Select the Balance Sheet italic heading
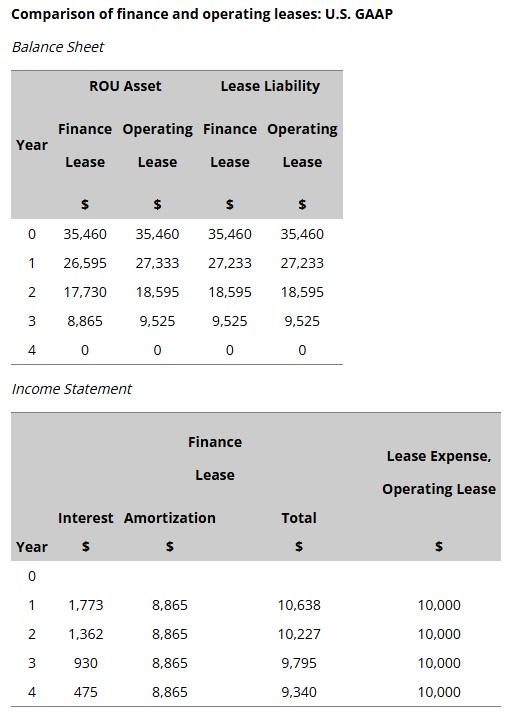Image resolution: width=517 pixels, height=712 pixels. [x=58, y=47]
